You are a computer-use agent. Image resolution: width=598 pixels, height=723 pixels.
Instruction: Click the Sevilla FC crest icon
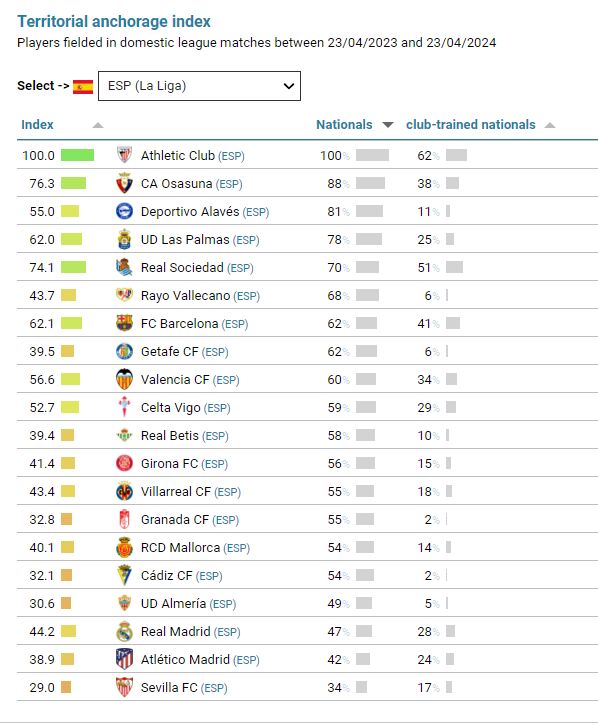[x=124, y=687]
